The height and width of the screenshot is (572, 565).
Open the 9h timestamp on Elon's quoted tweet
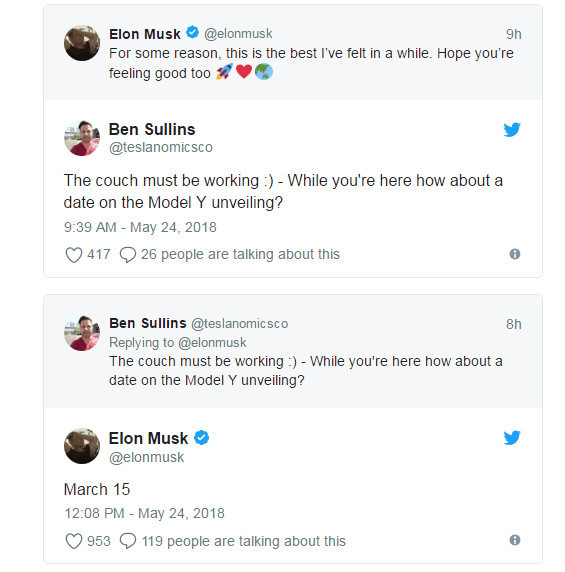[514, 34]
